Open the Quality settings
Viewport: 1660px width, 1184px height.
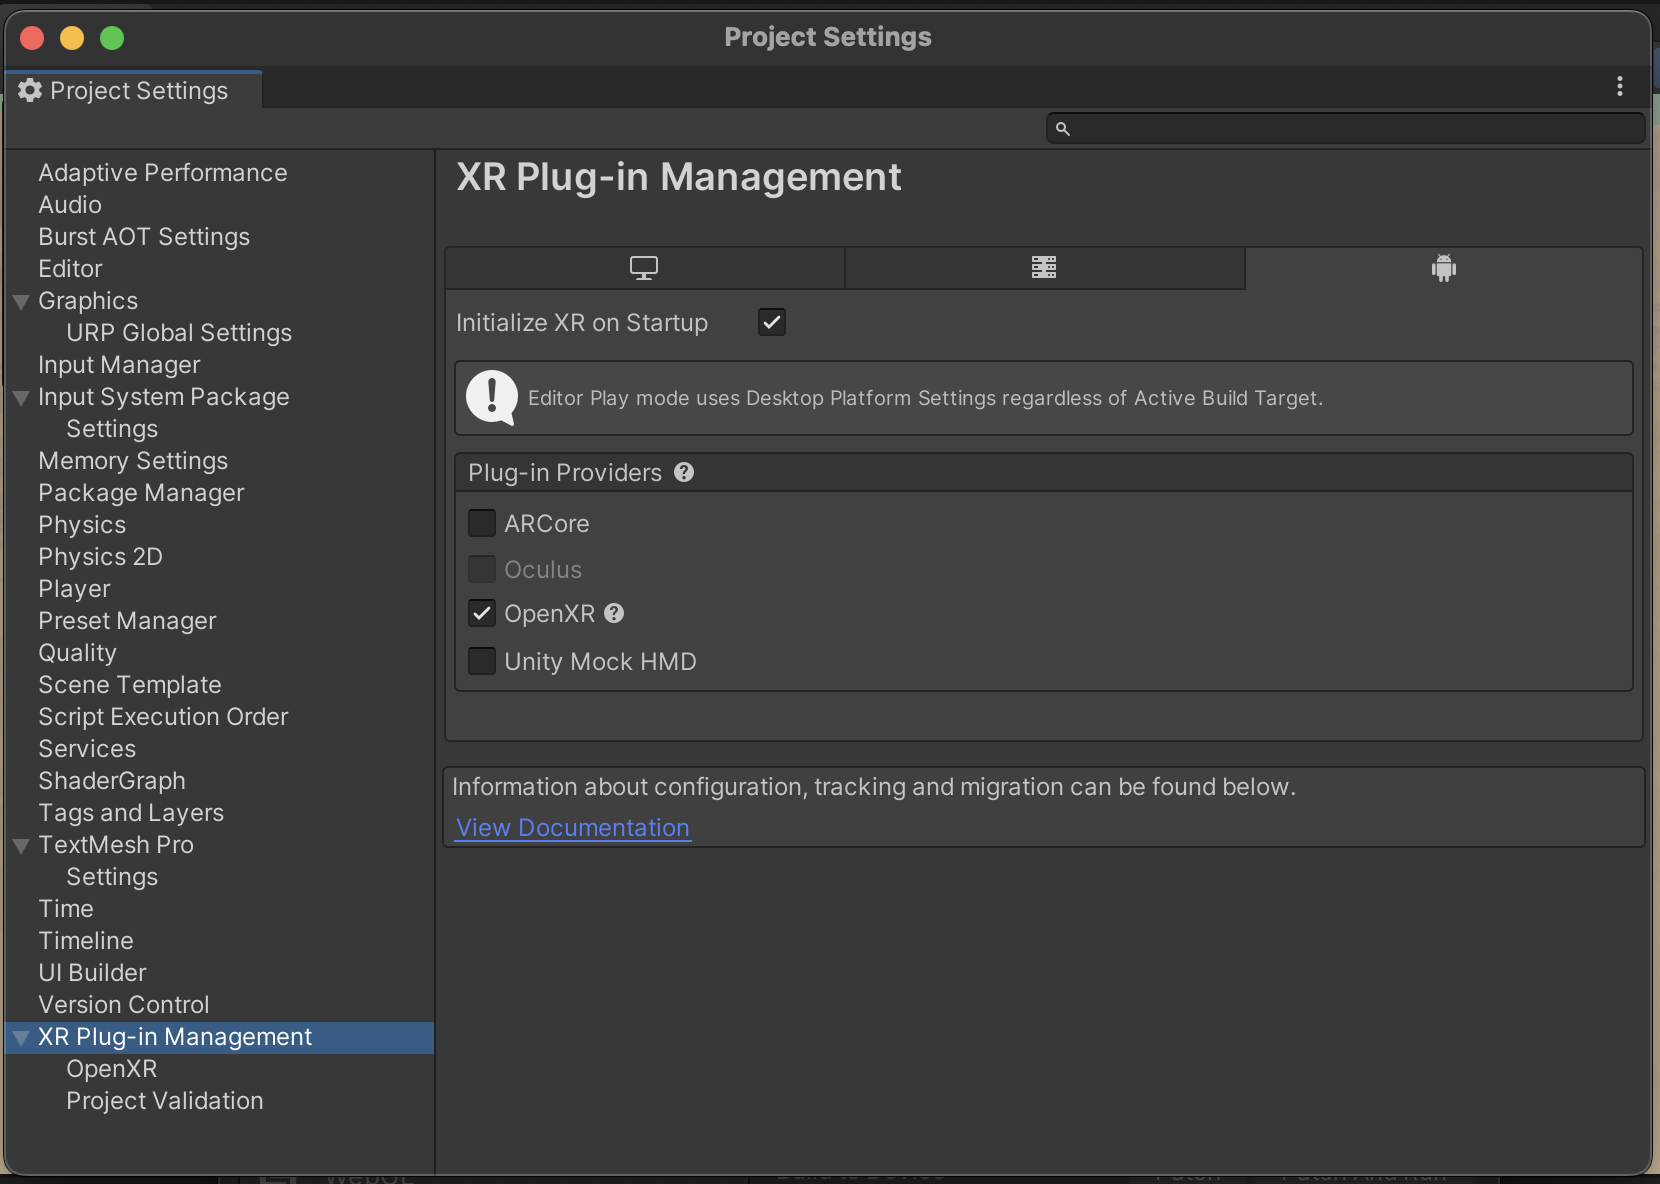click(77, 653)
